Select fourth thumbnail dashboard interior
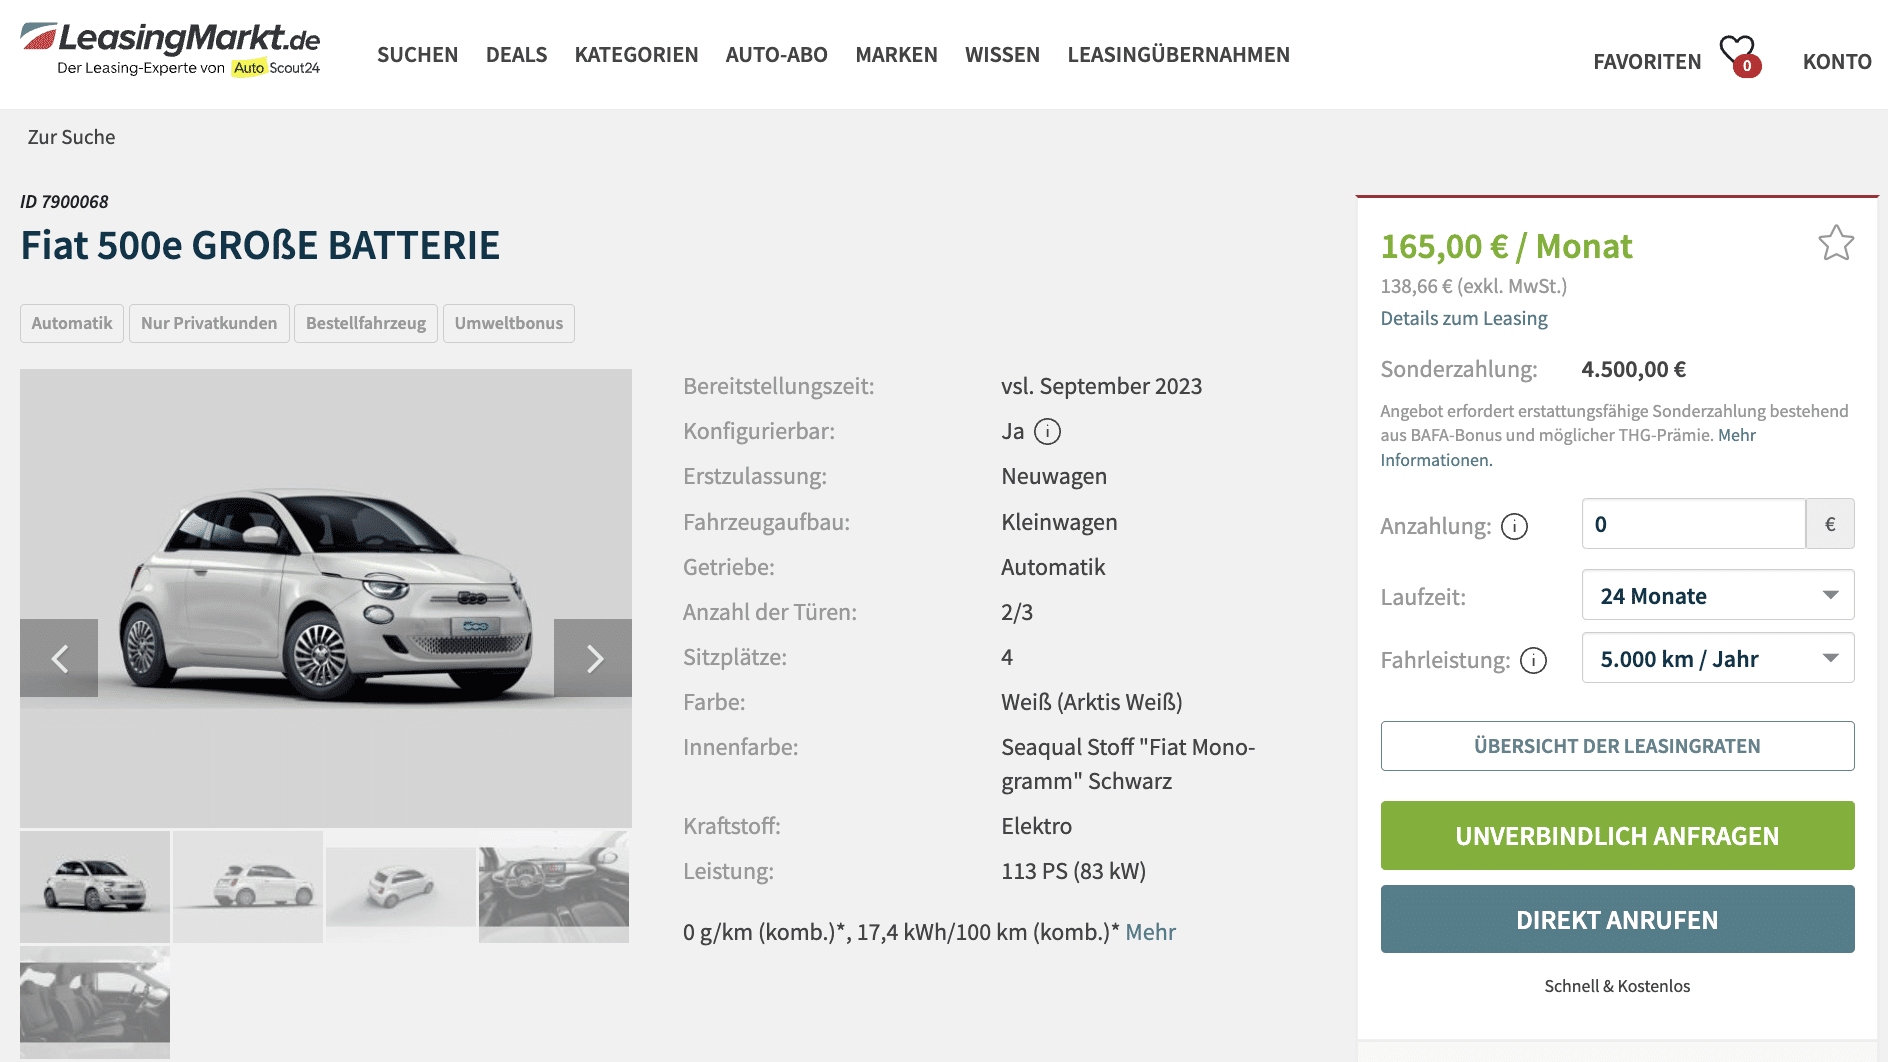The image size is (1888, 1062). coord(554,887)
